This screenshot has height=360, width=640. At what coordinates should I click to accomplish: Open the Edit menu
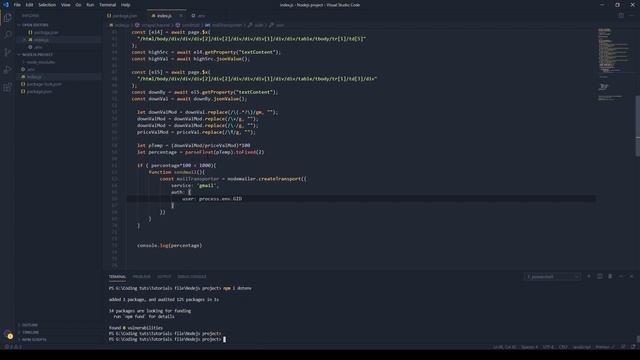pos(29,5)
